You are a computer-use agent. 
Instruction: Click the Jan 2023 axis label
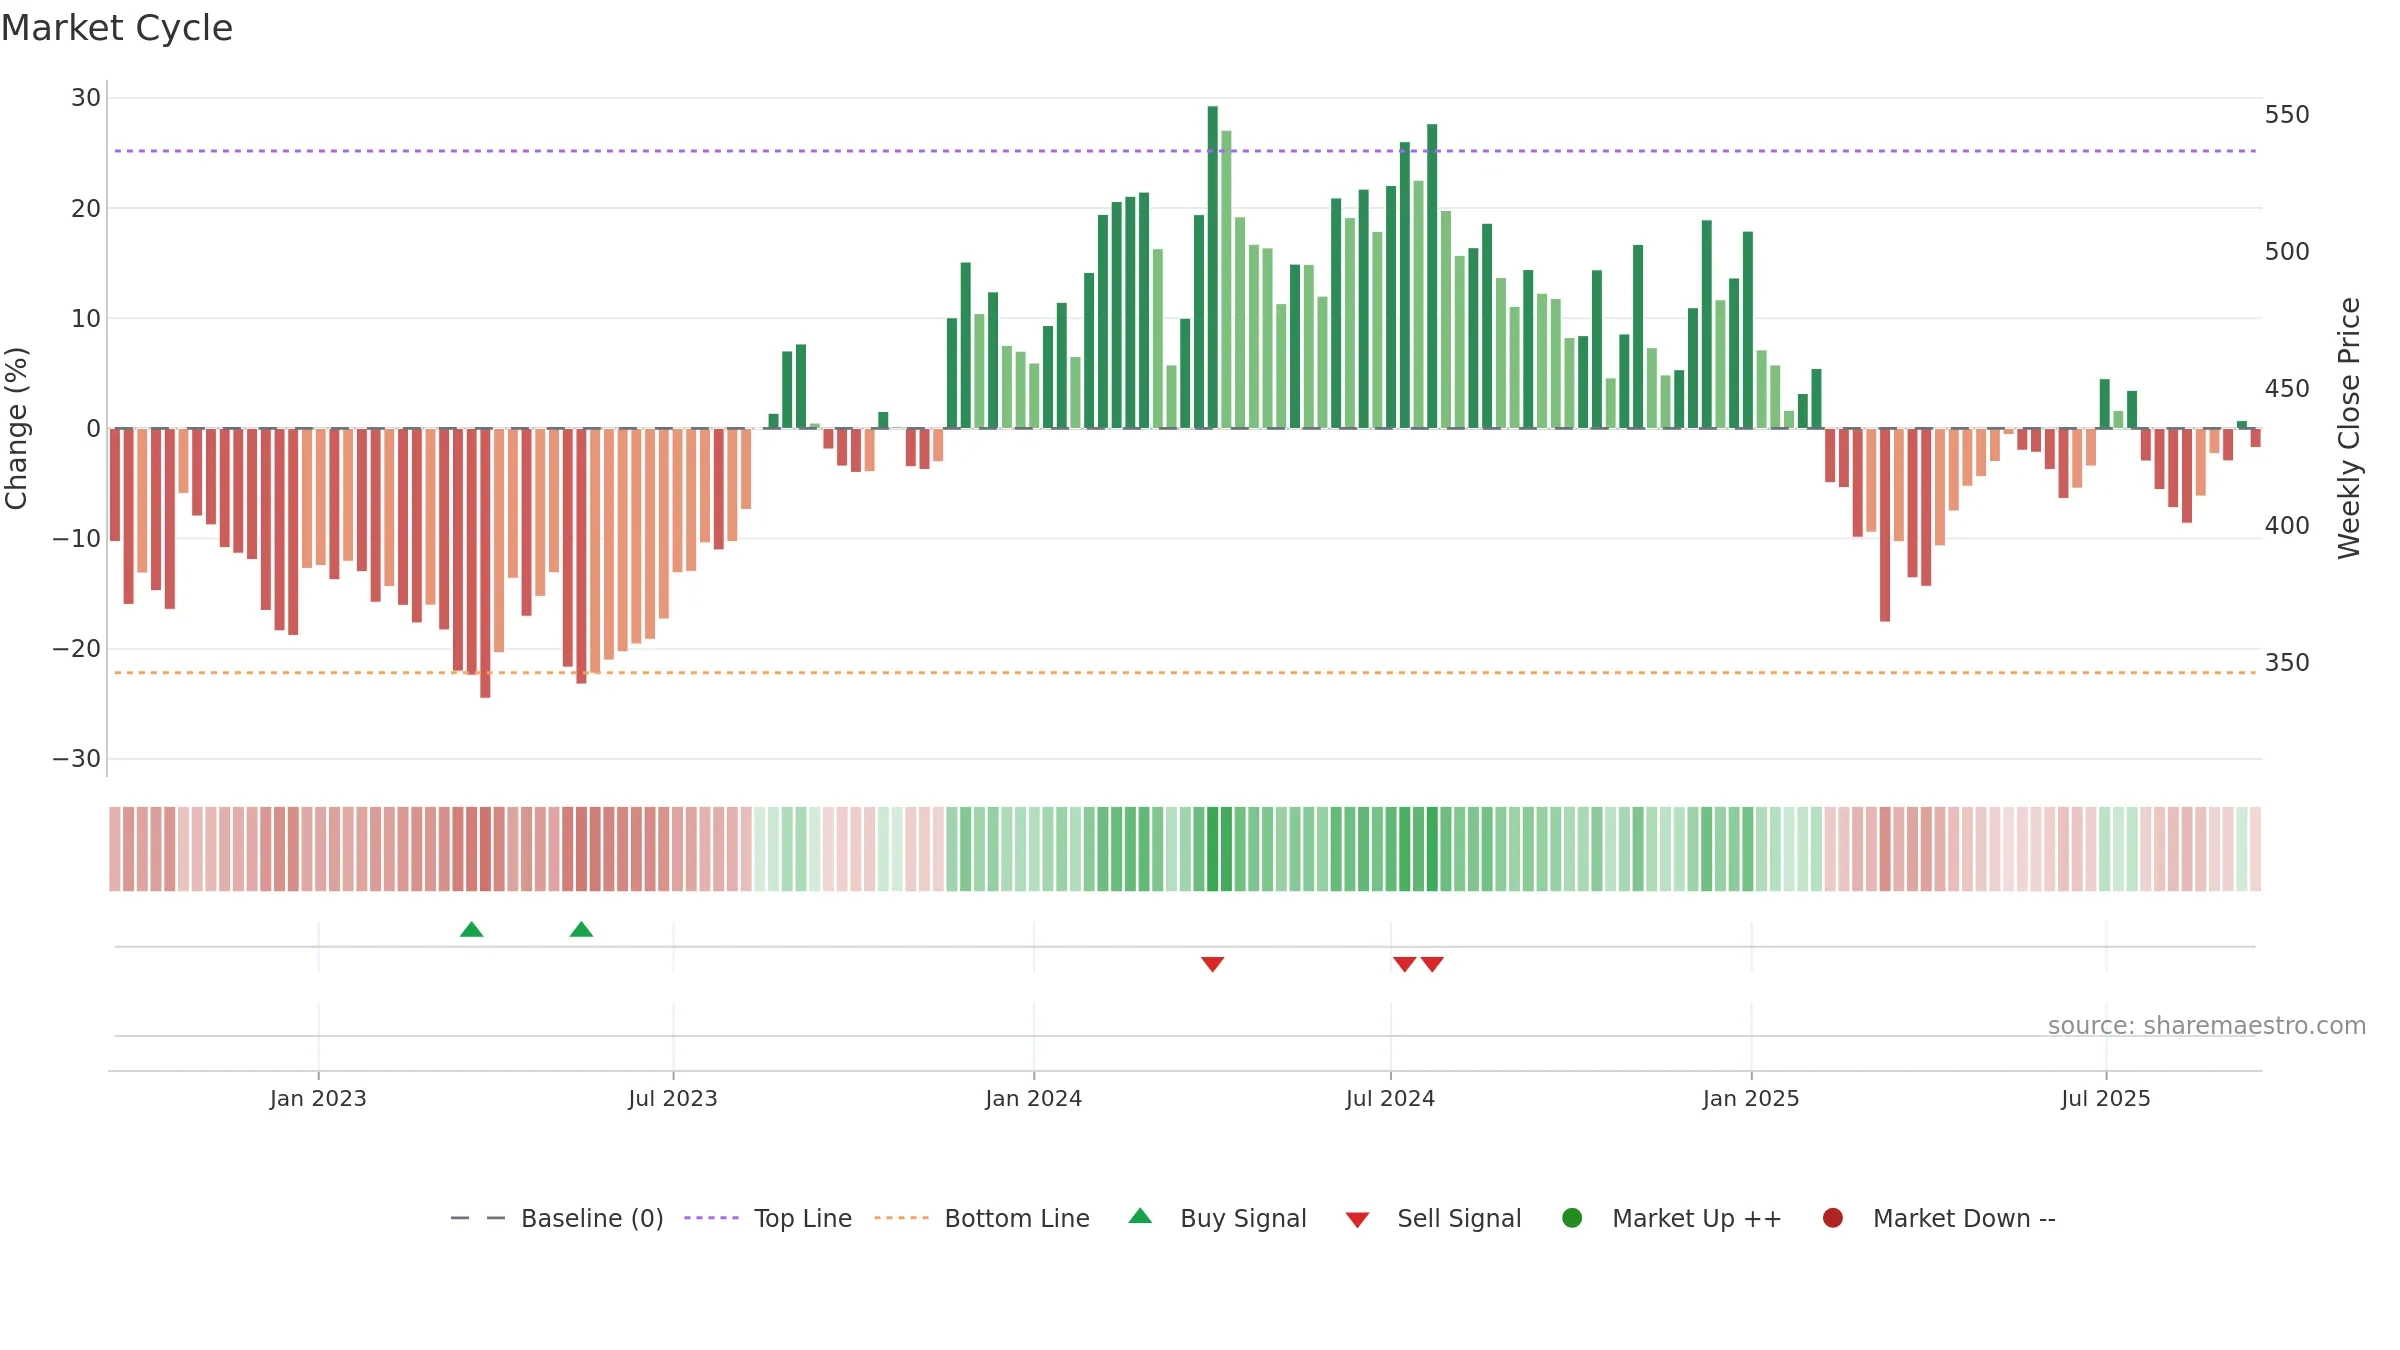tap(318, 1098)
